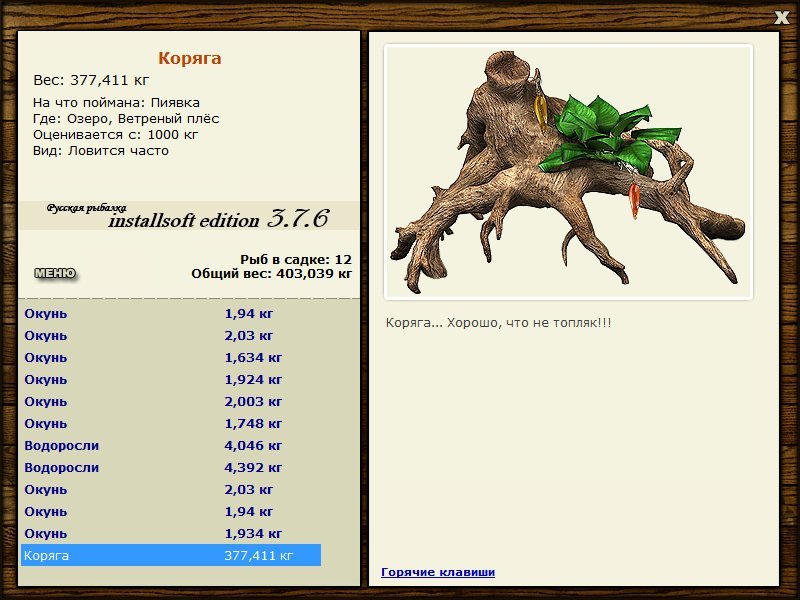Image resolution: width=800 pixels, height=600 pixels.
Task: Click the highlighted Коряга list row
Action: coord(171,555)
